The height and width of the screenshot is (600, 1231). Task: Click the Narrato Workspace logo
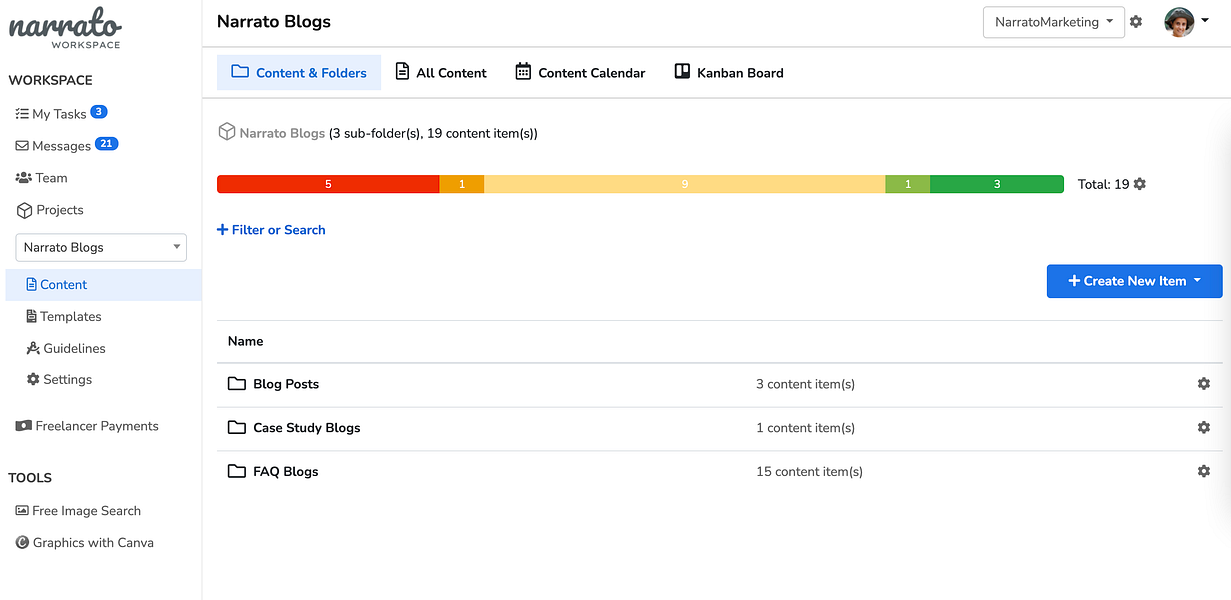pos(65,28)
